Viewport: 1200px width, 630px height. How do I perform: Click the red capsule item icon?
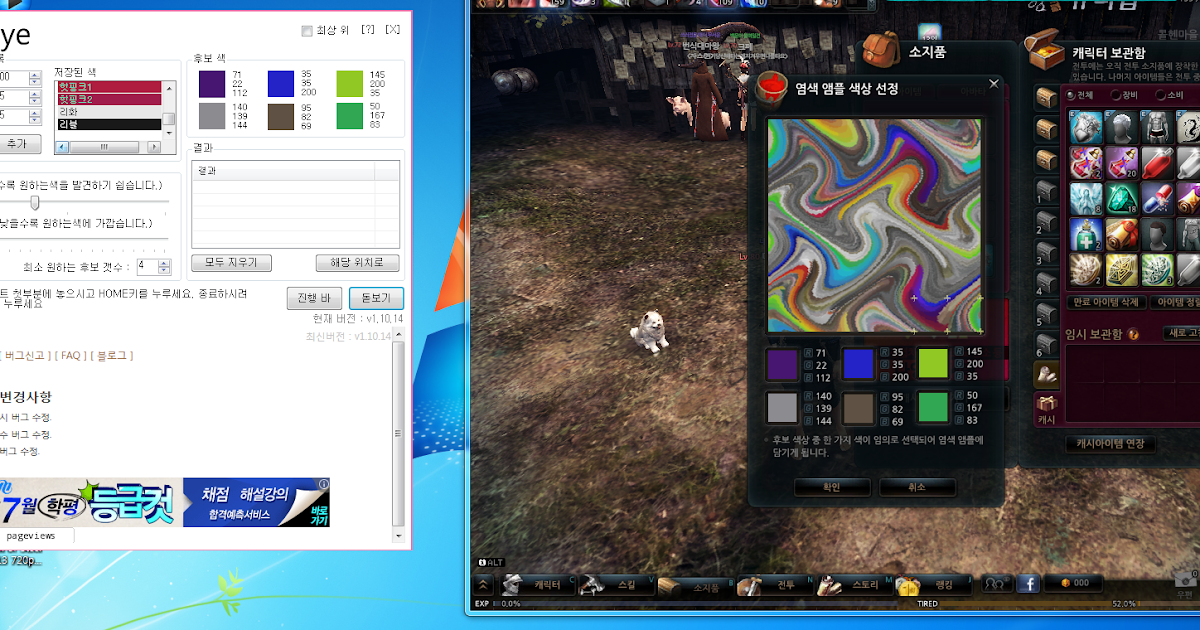coord(1158,163)
